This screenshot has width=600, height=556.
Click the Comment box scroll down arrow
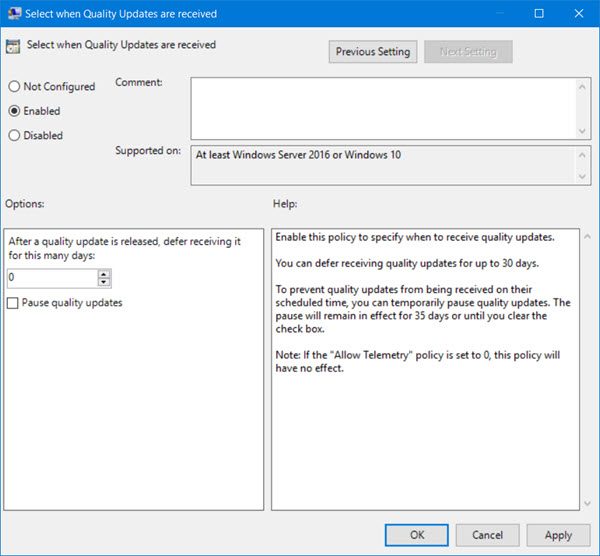click(582, 130)
